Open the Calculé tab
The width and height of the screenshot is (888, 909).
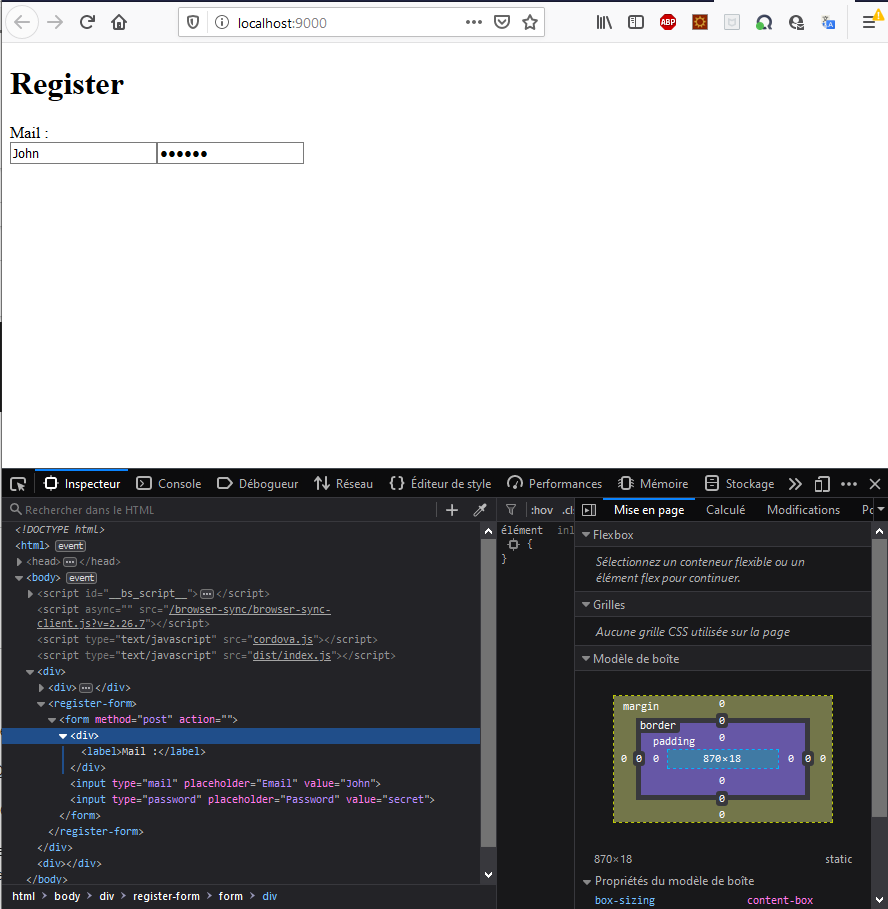click(725, 510)
